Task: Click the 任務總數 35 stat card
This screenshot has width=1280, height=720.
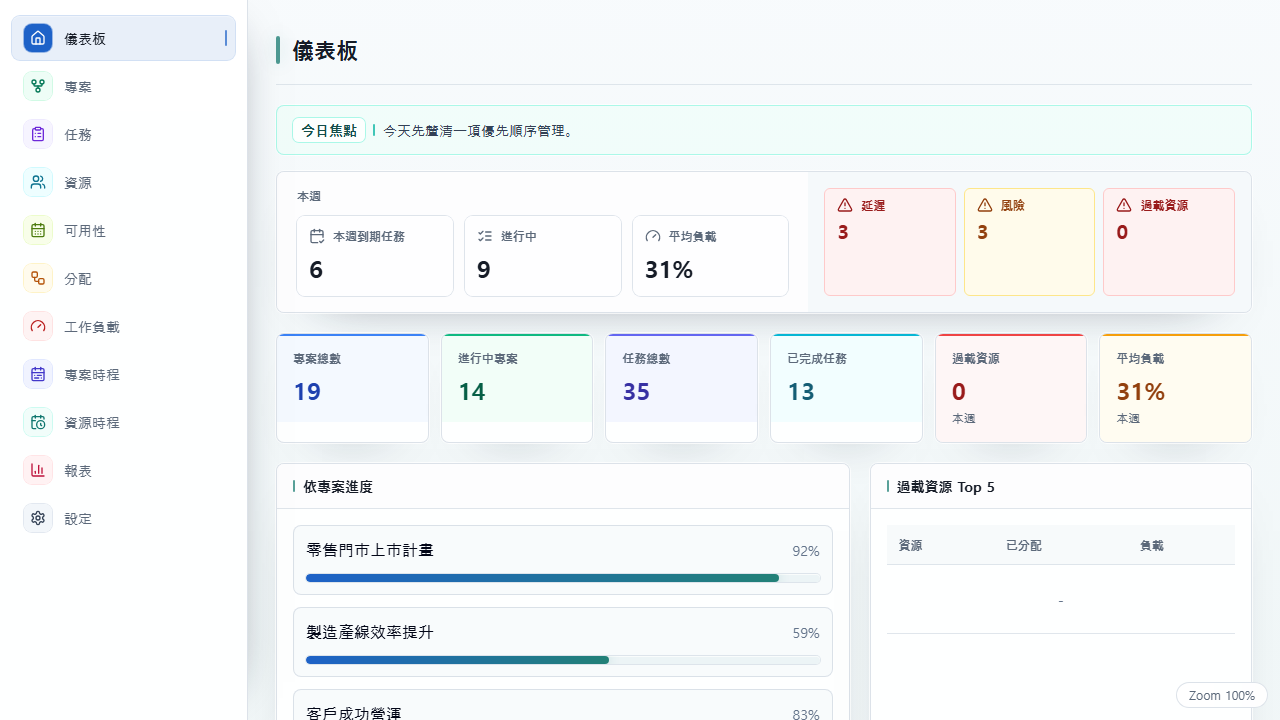Action: click(681, 388)
